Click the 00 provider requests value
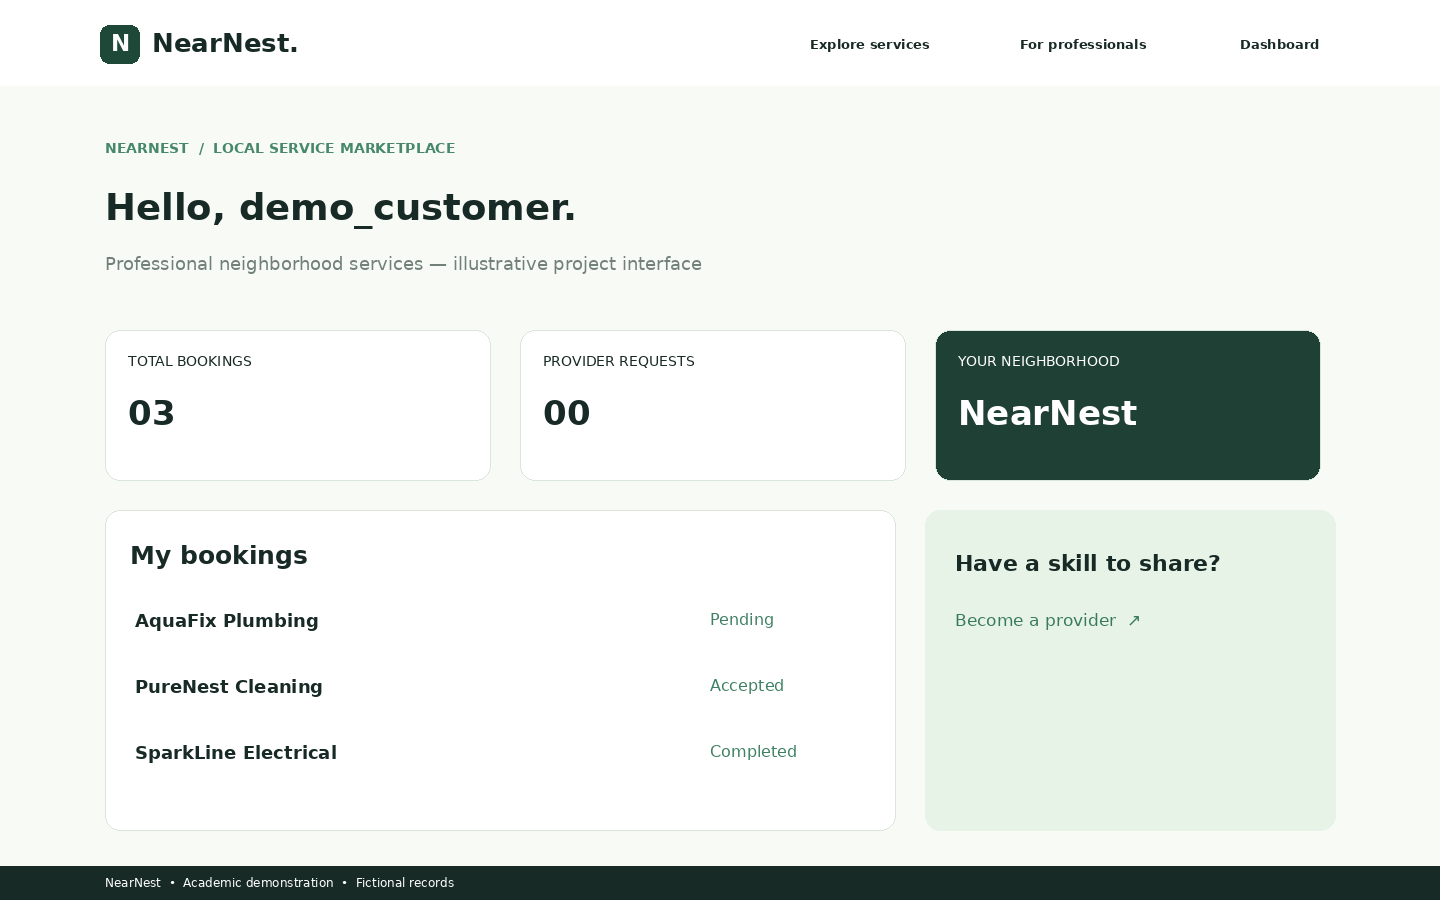Screen dimensions: 1440x900 click(567, 413)
